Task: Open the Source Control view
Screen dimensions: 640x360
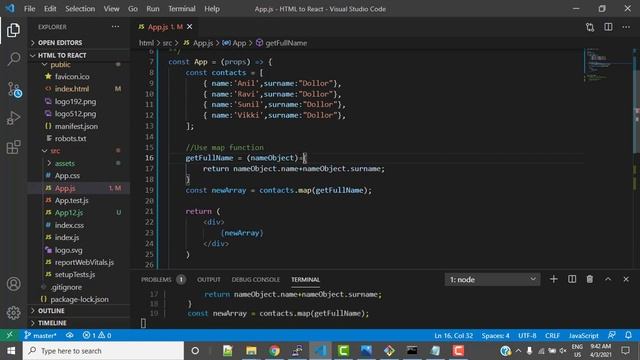Action: pos(13,89)
